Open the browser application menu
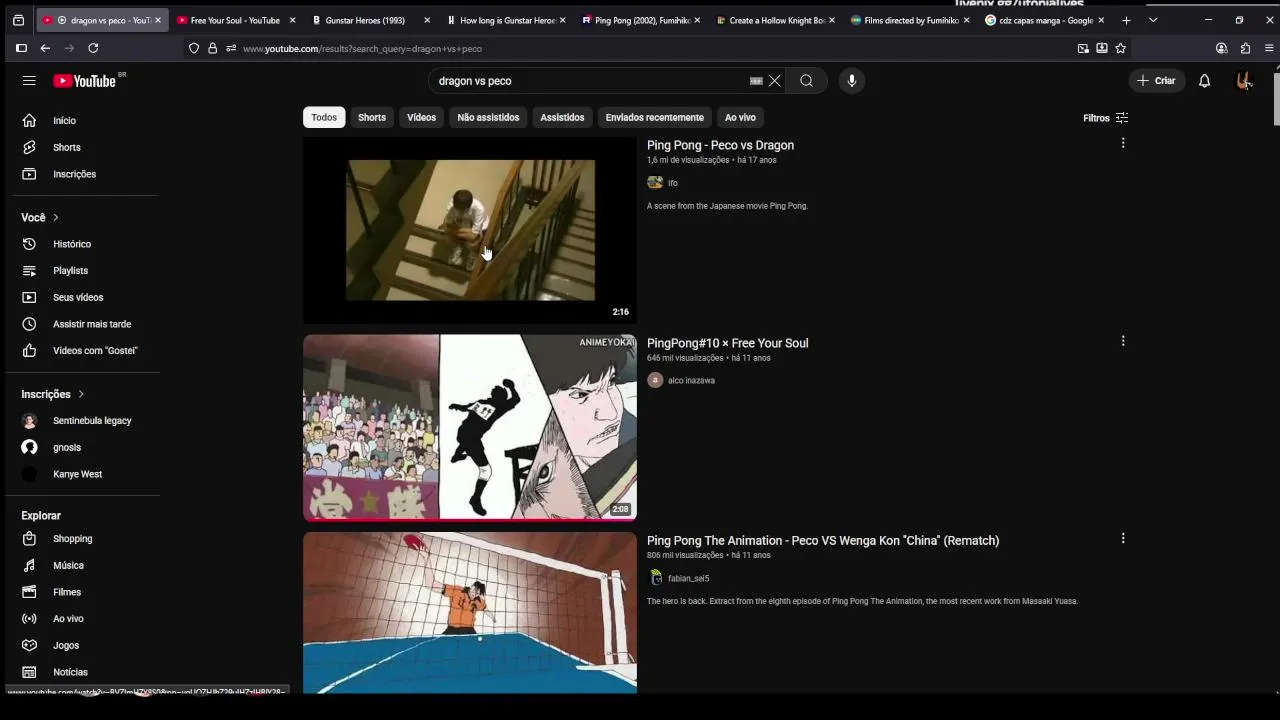The image size is (1280, 720). [x=1269, y=48]
